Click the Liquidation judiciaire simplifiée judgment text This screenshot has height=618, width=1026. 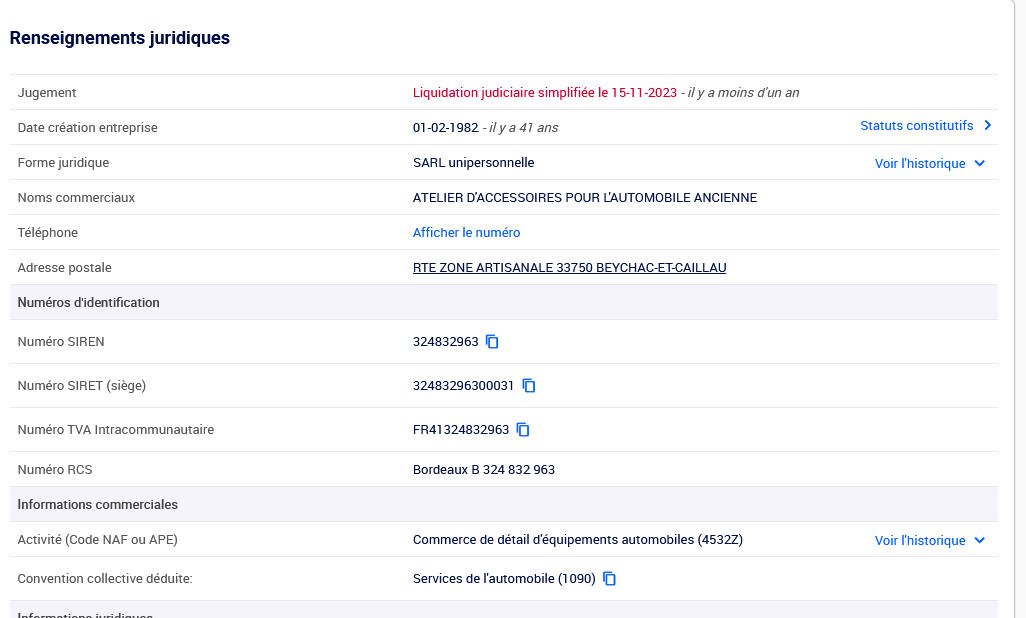(x=545, y=93)
